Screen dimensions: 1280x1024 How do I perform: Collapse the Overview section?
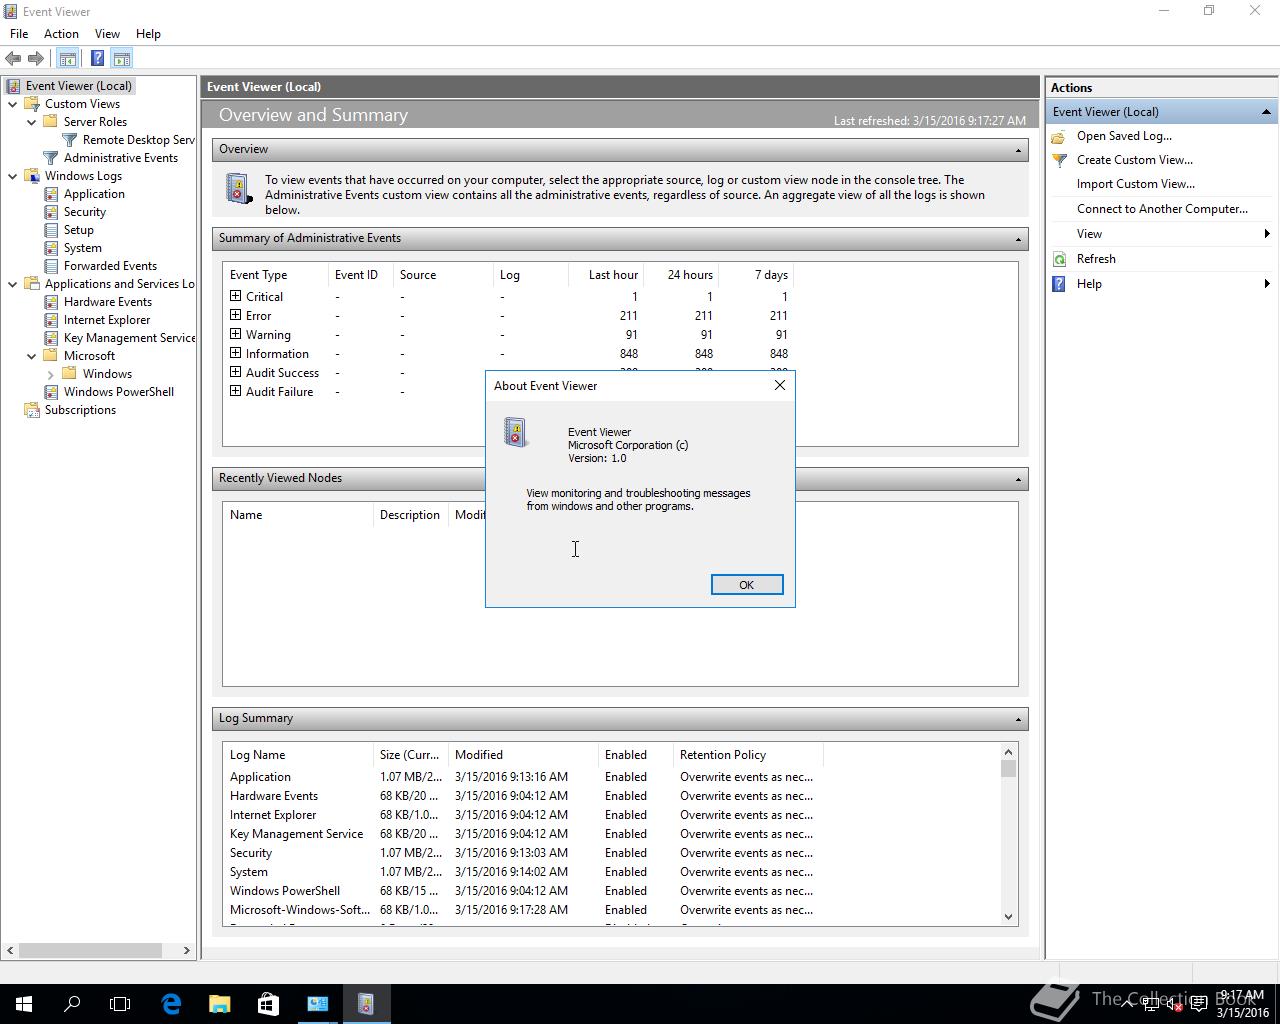[1018, 150]
